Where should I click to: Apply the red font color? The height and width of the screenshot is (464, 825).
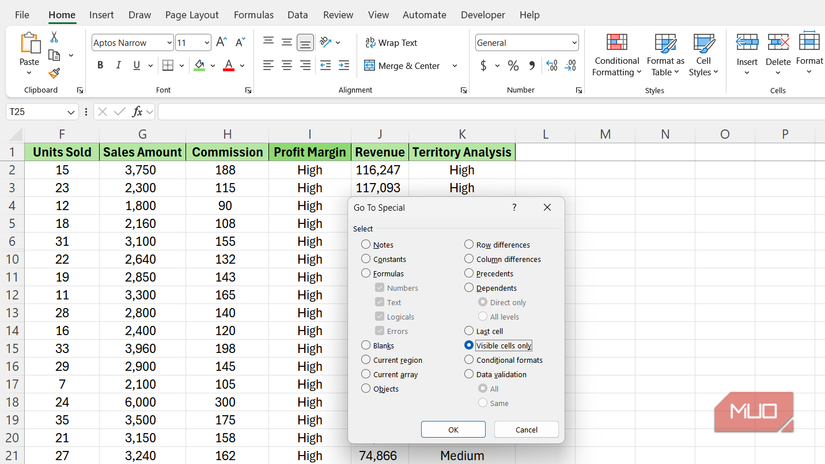click(228, 66)
